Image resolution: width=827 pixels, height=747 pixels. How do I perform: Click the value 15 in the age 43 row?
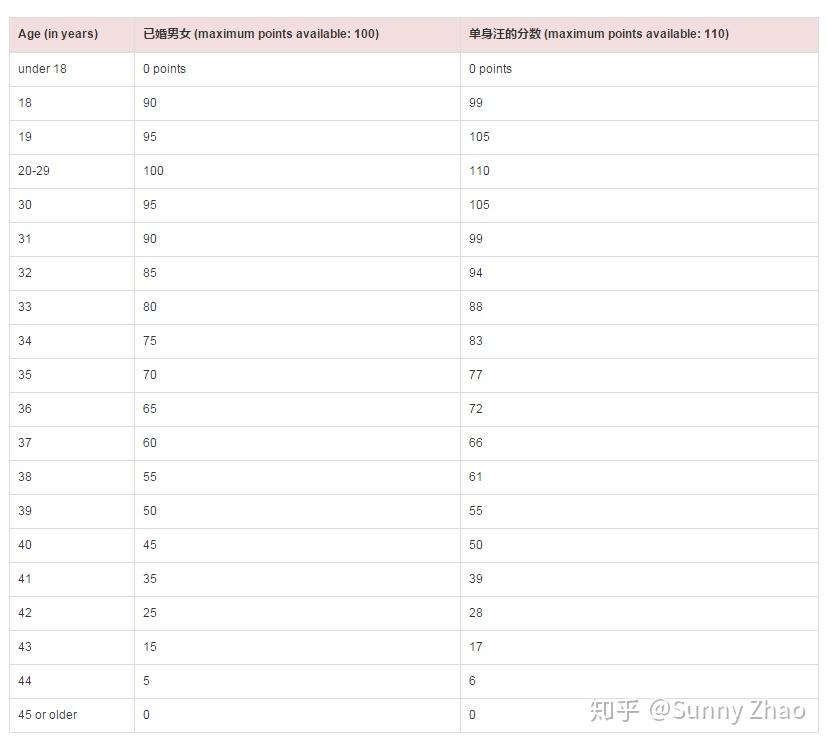pyautogui.click(x=150, y=647)
